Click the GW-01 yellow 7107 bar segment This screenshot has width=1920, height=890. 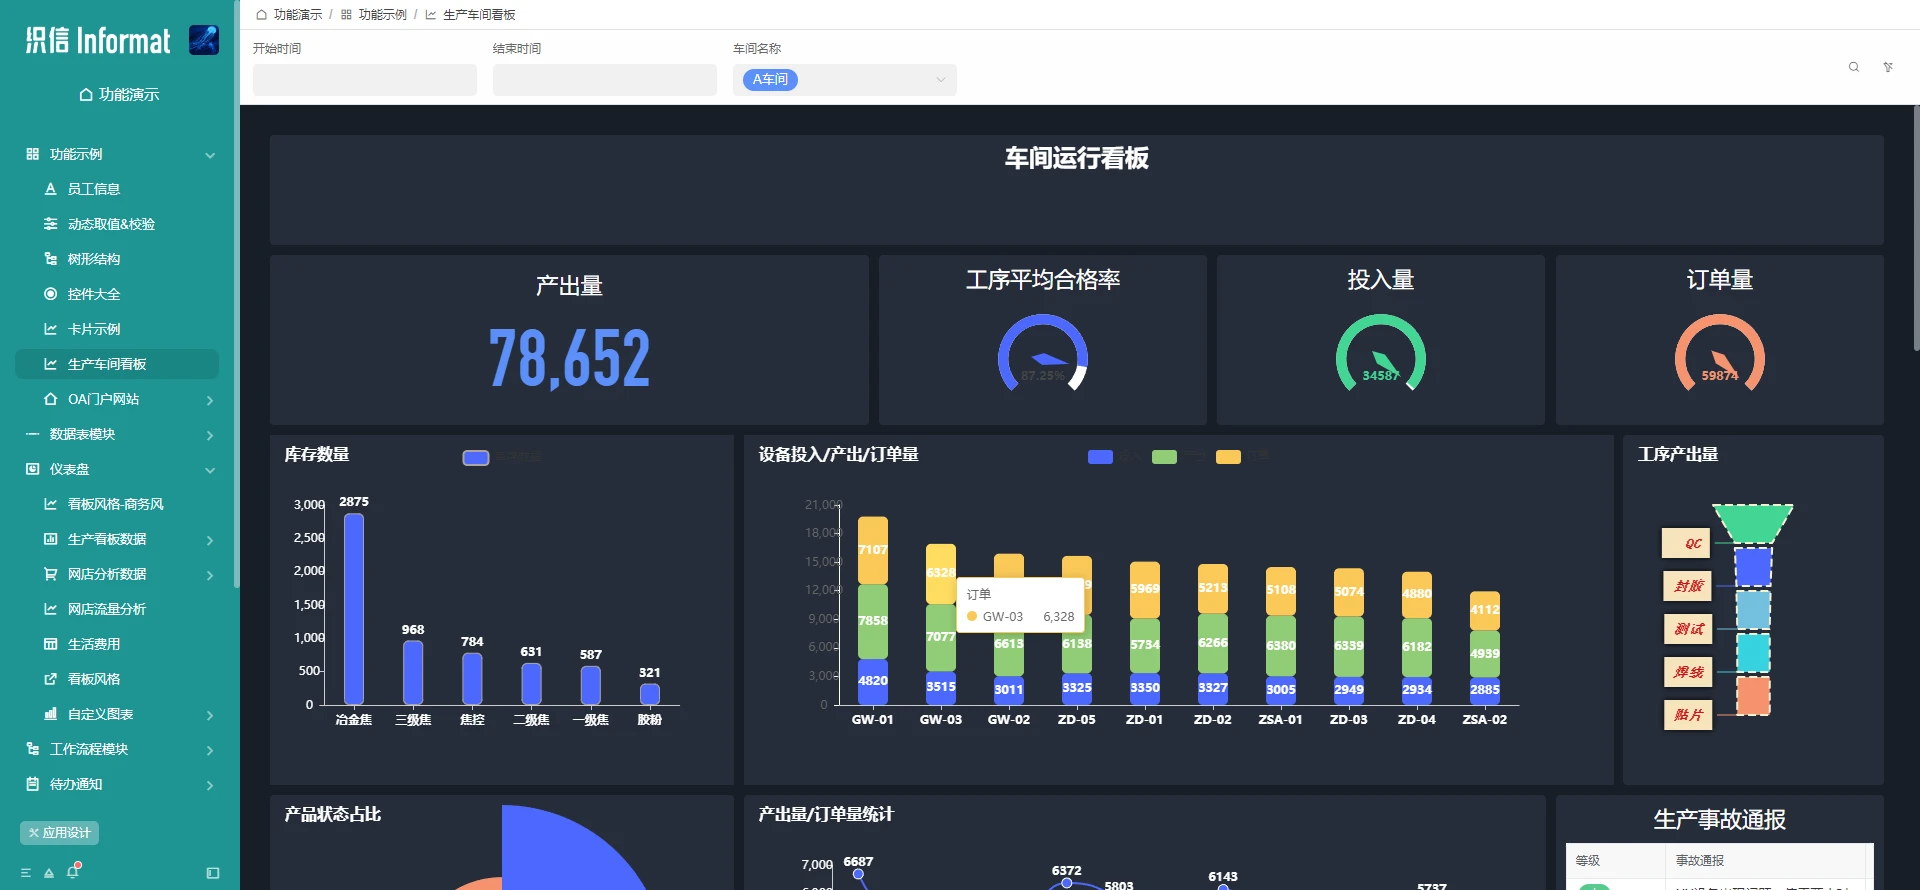click(873, 551)
